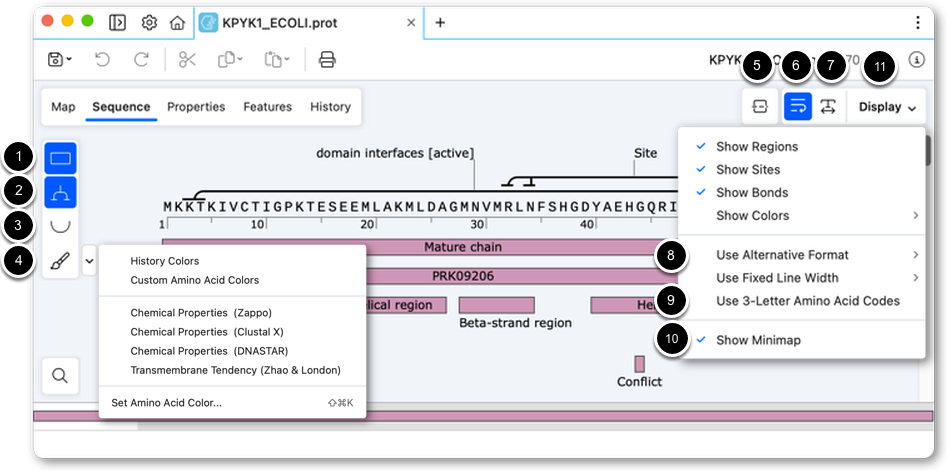The height and width of the screenshot is (471, 948).
Task: Switch to the Map tab
Action: (63, 107)
